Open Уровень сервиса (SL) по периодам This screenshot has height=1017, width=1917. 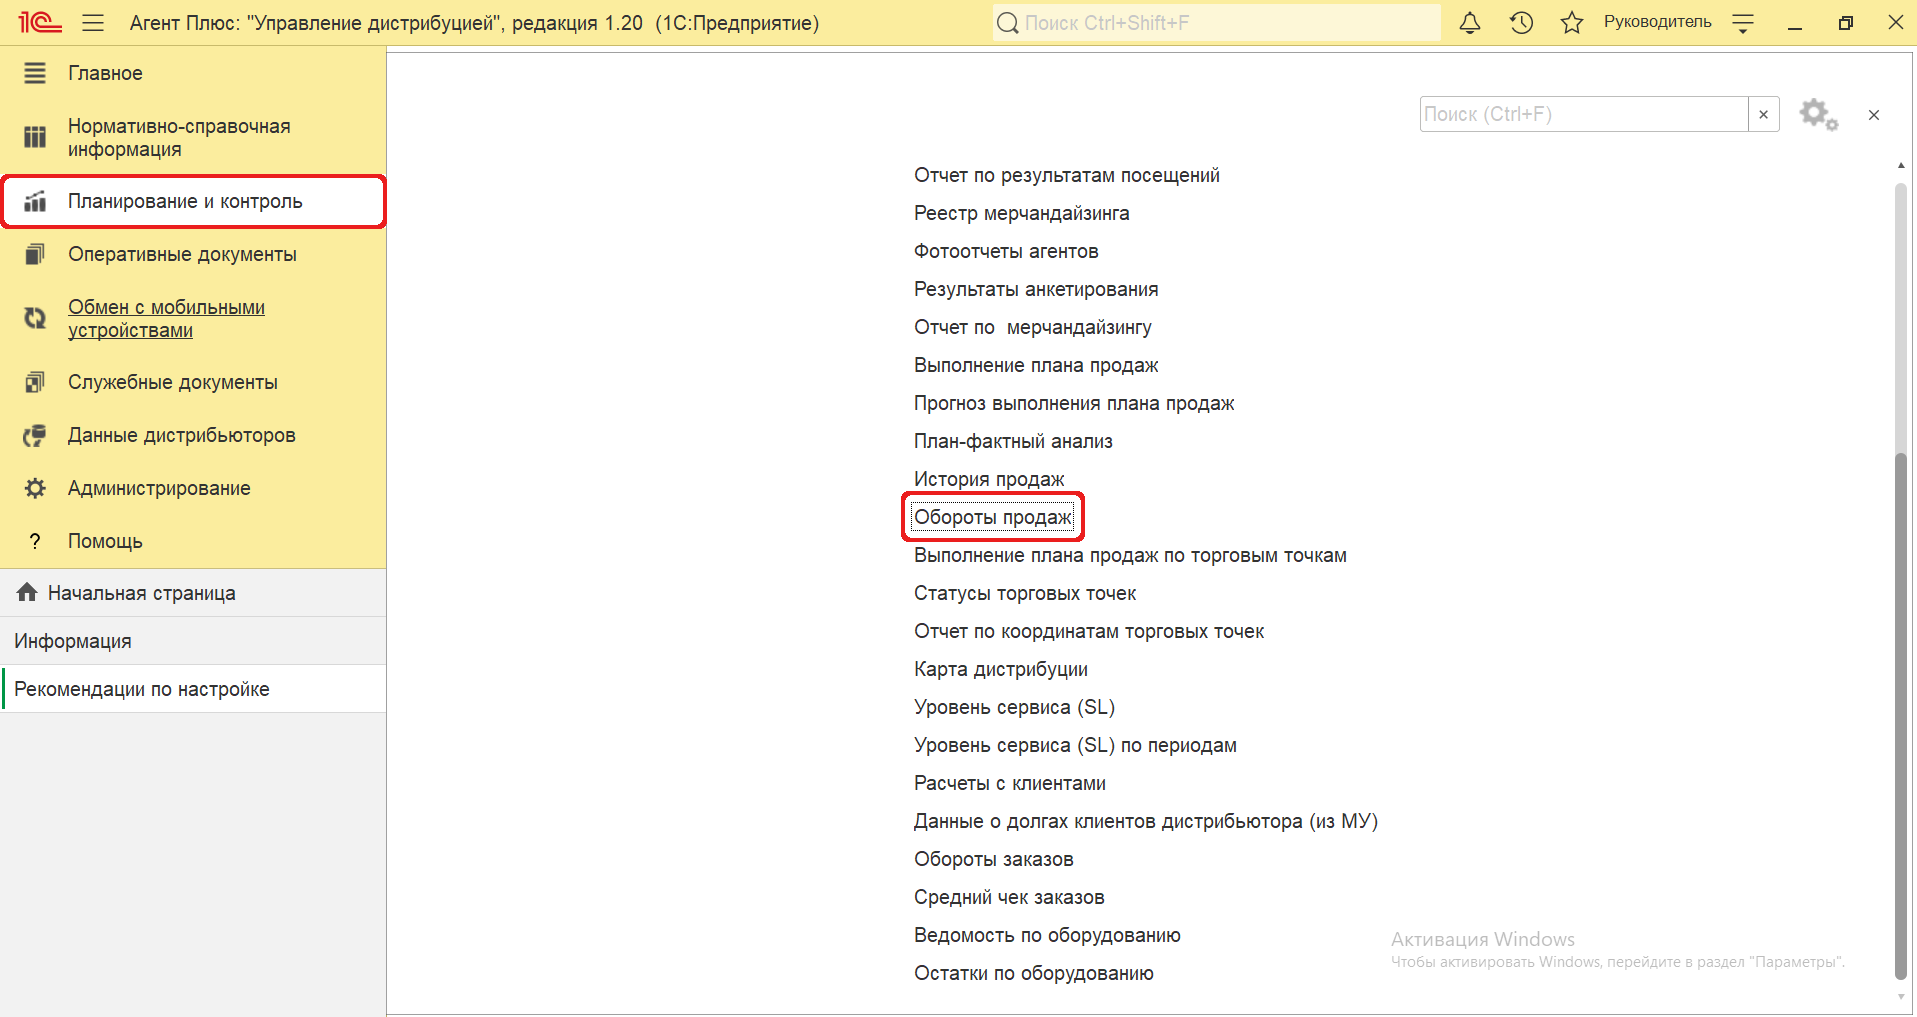point(1075,745)
